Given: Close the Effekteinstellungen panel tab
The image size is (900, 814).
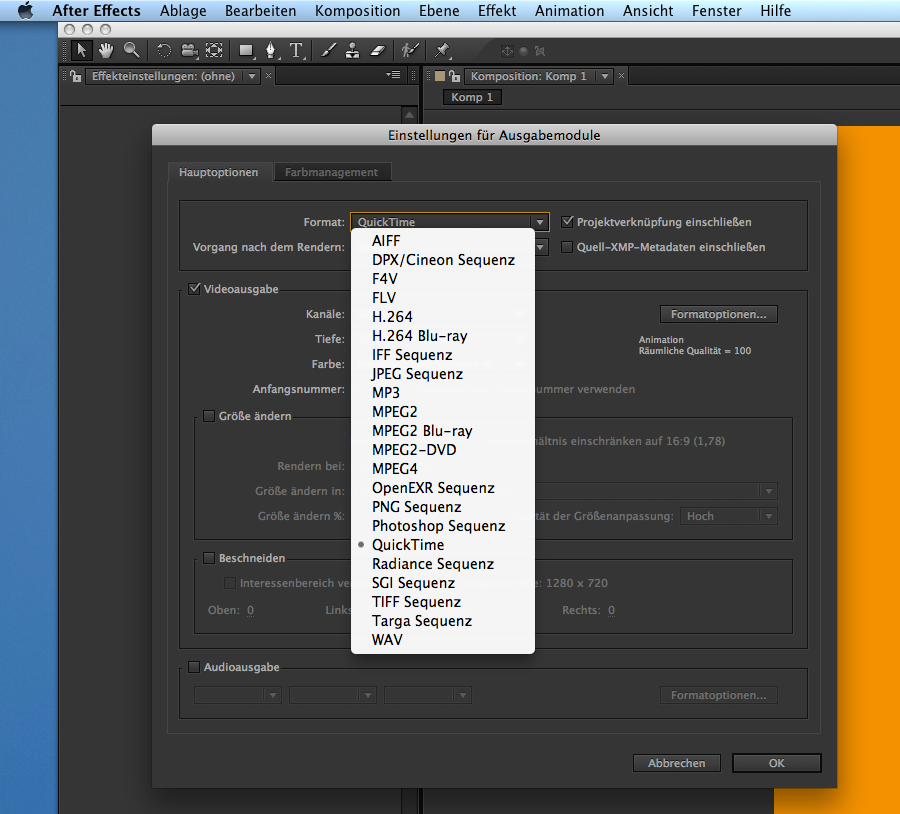Looking at the screenshot, I should (x=268, y=75).
